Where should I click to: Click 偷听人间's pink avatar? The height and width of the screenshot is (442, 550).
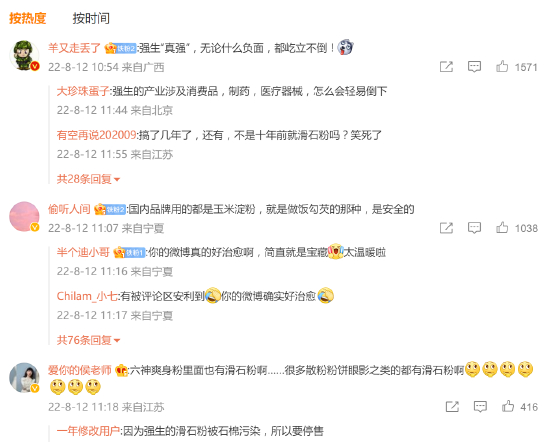point(24,217)
